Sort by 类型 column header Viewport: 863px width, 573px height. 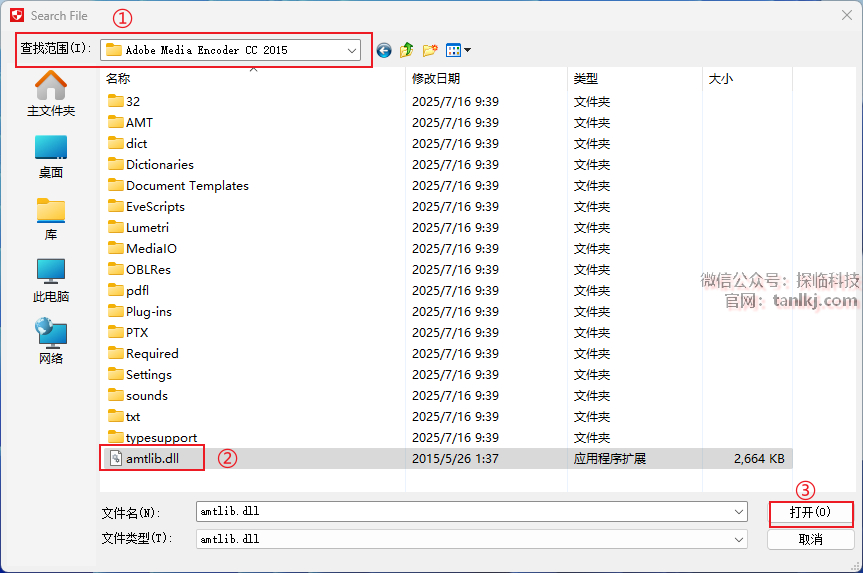tap(635, 79)
